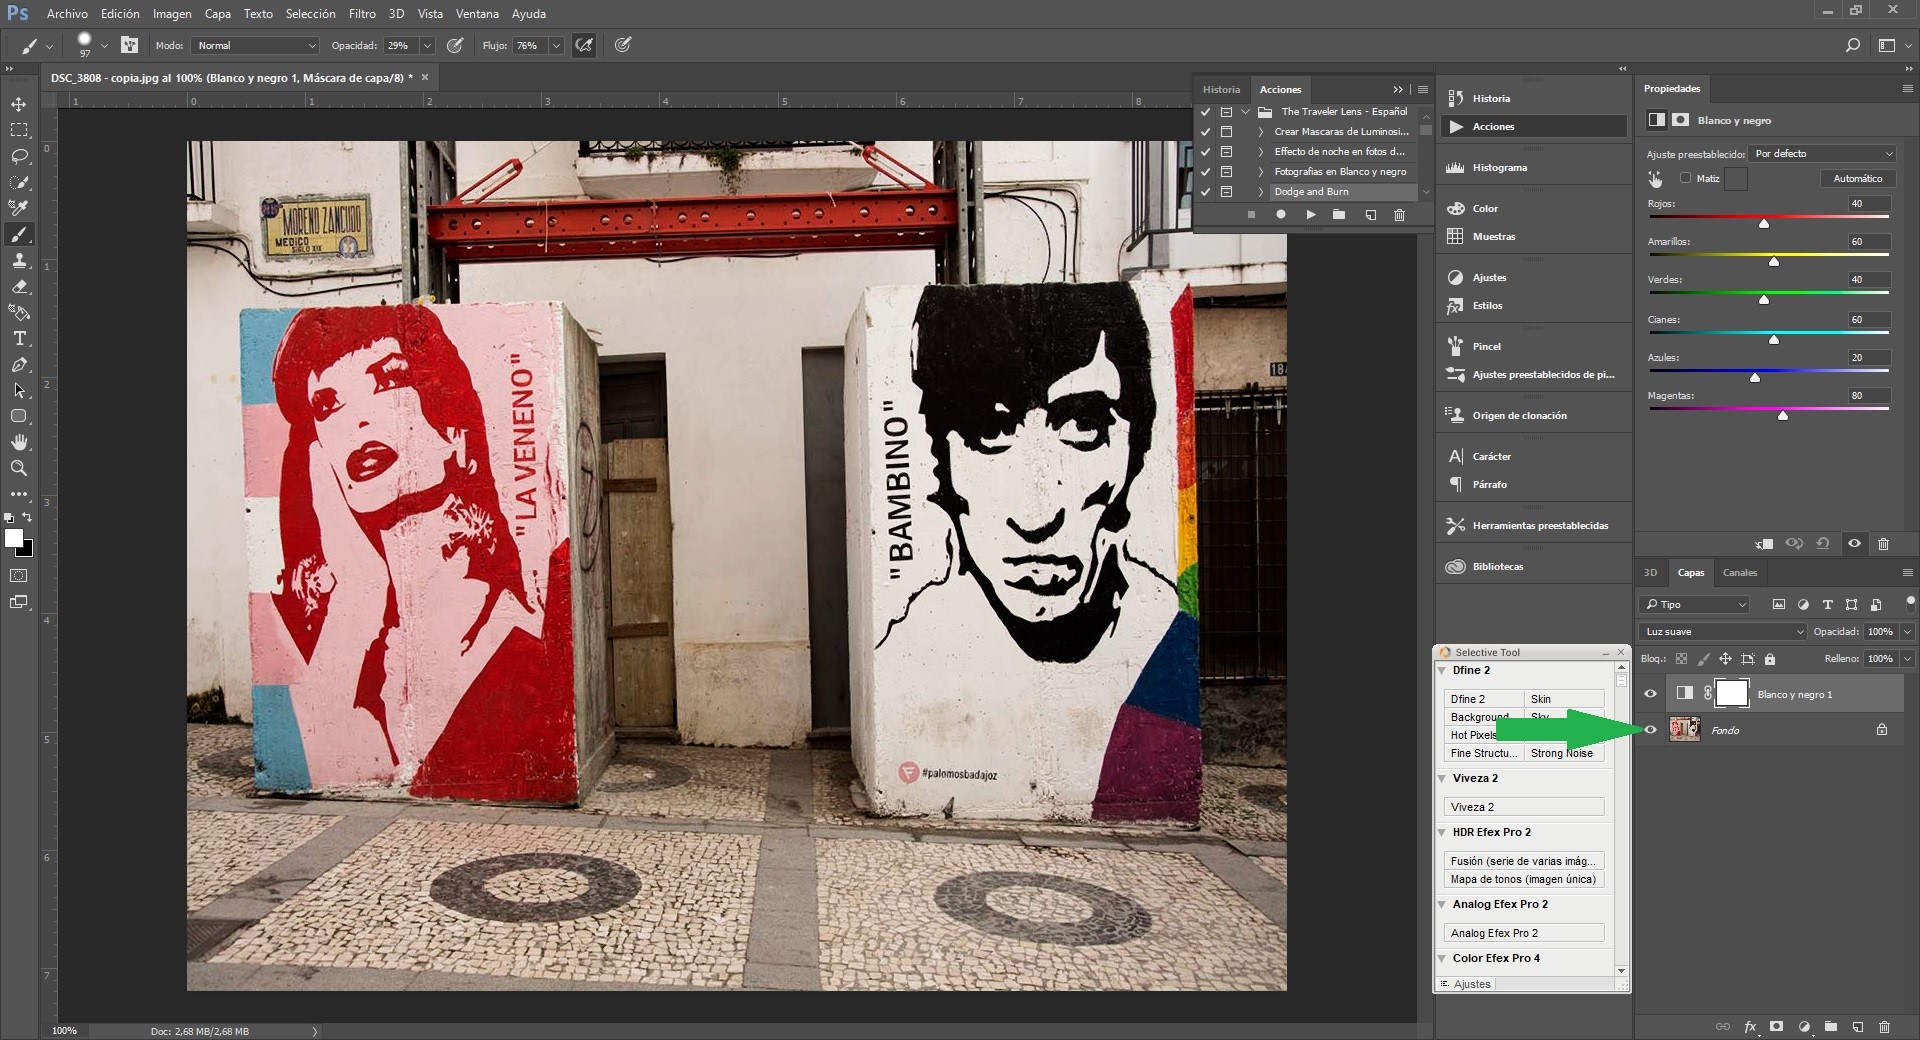Click the Magentas value field
The image size is (1920, 1040).
(x=1869, y=396)
